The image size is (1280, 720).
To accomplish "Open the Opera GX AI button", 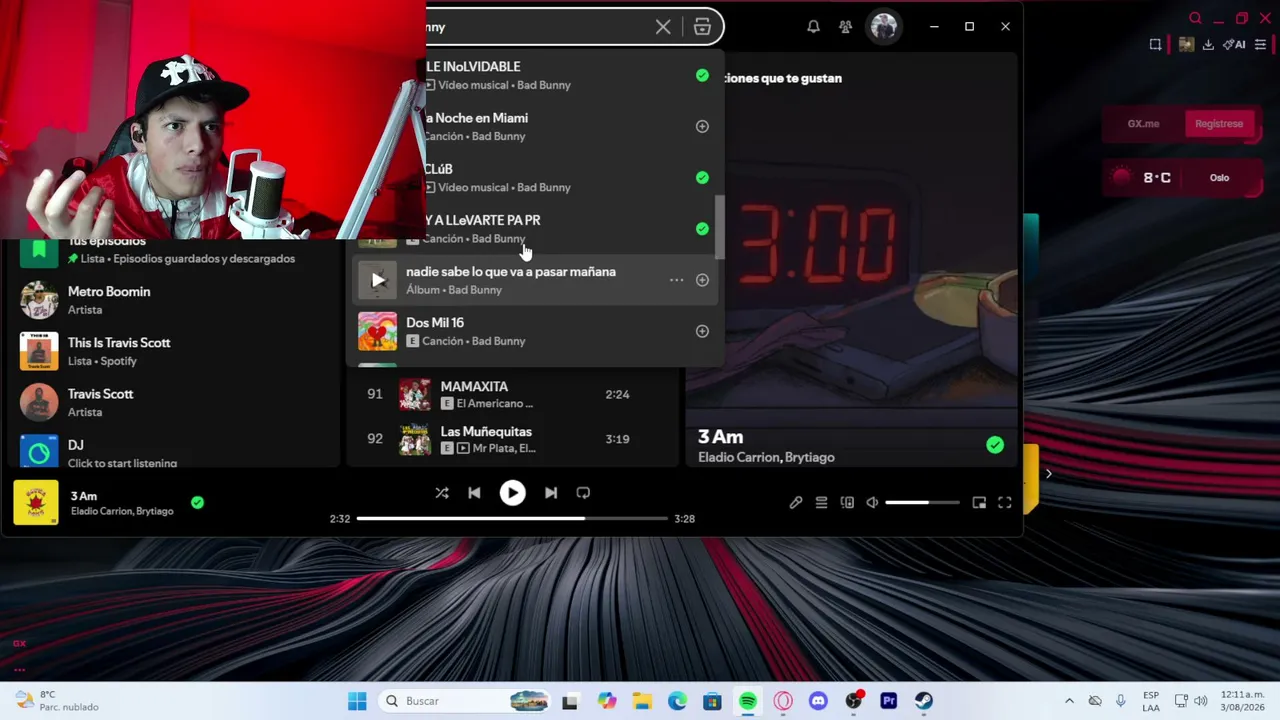I will pos(1235,44).
